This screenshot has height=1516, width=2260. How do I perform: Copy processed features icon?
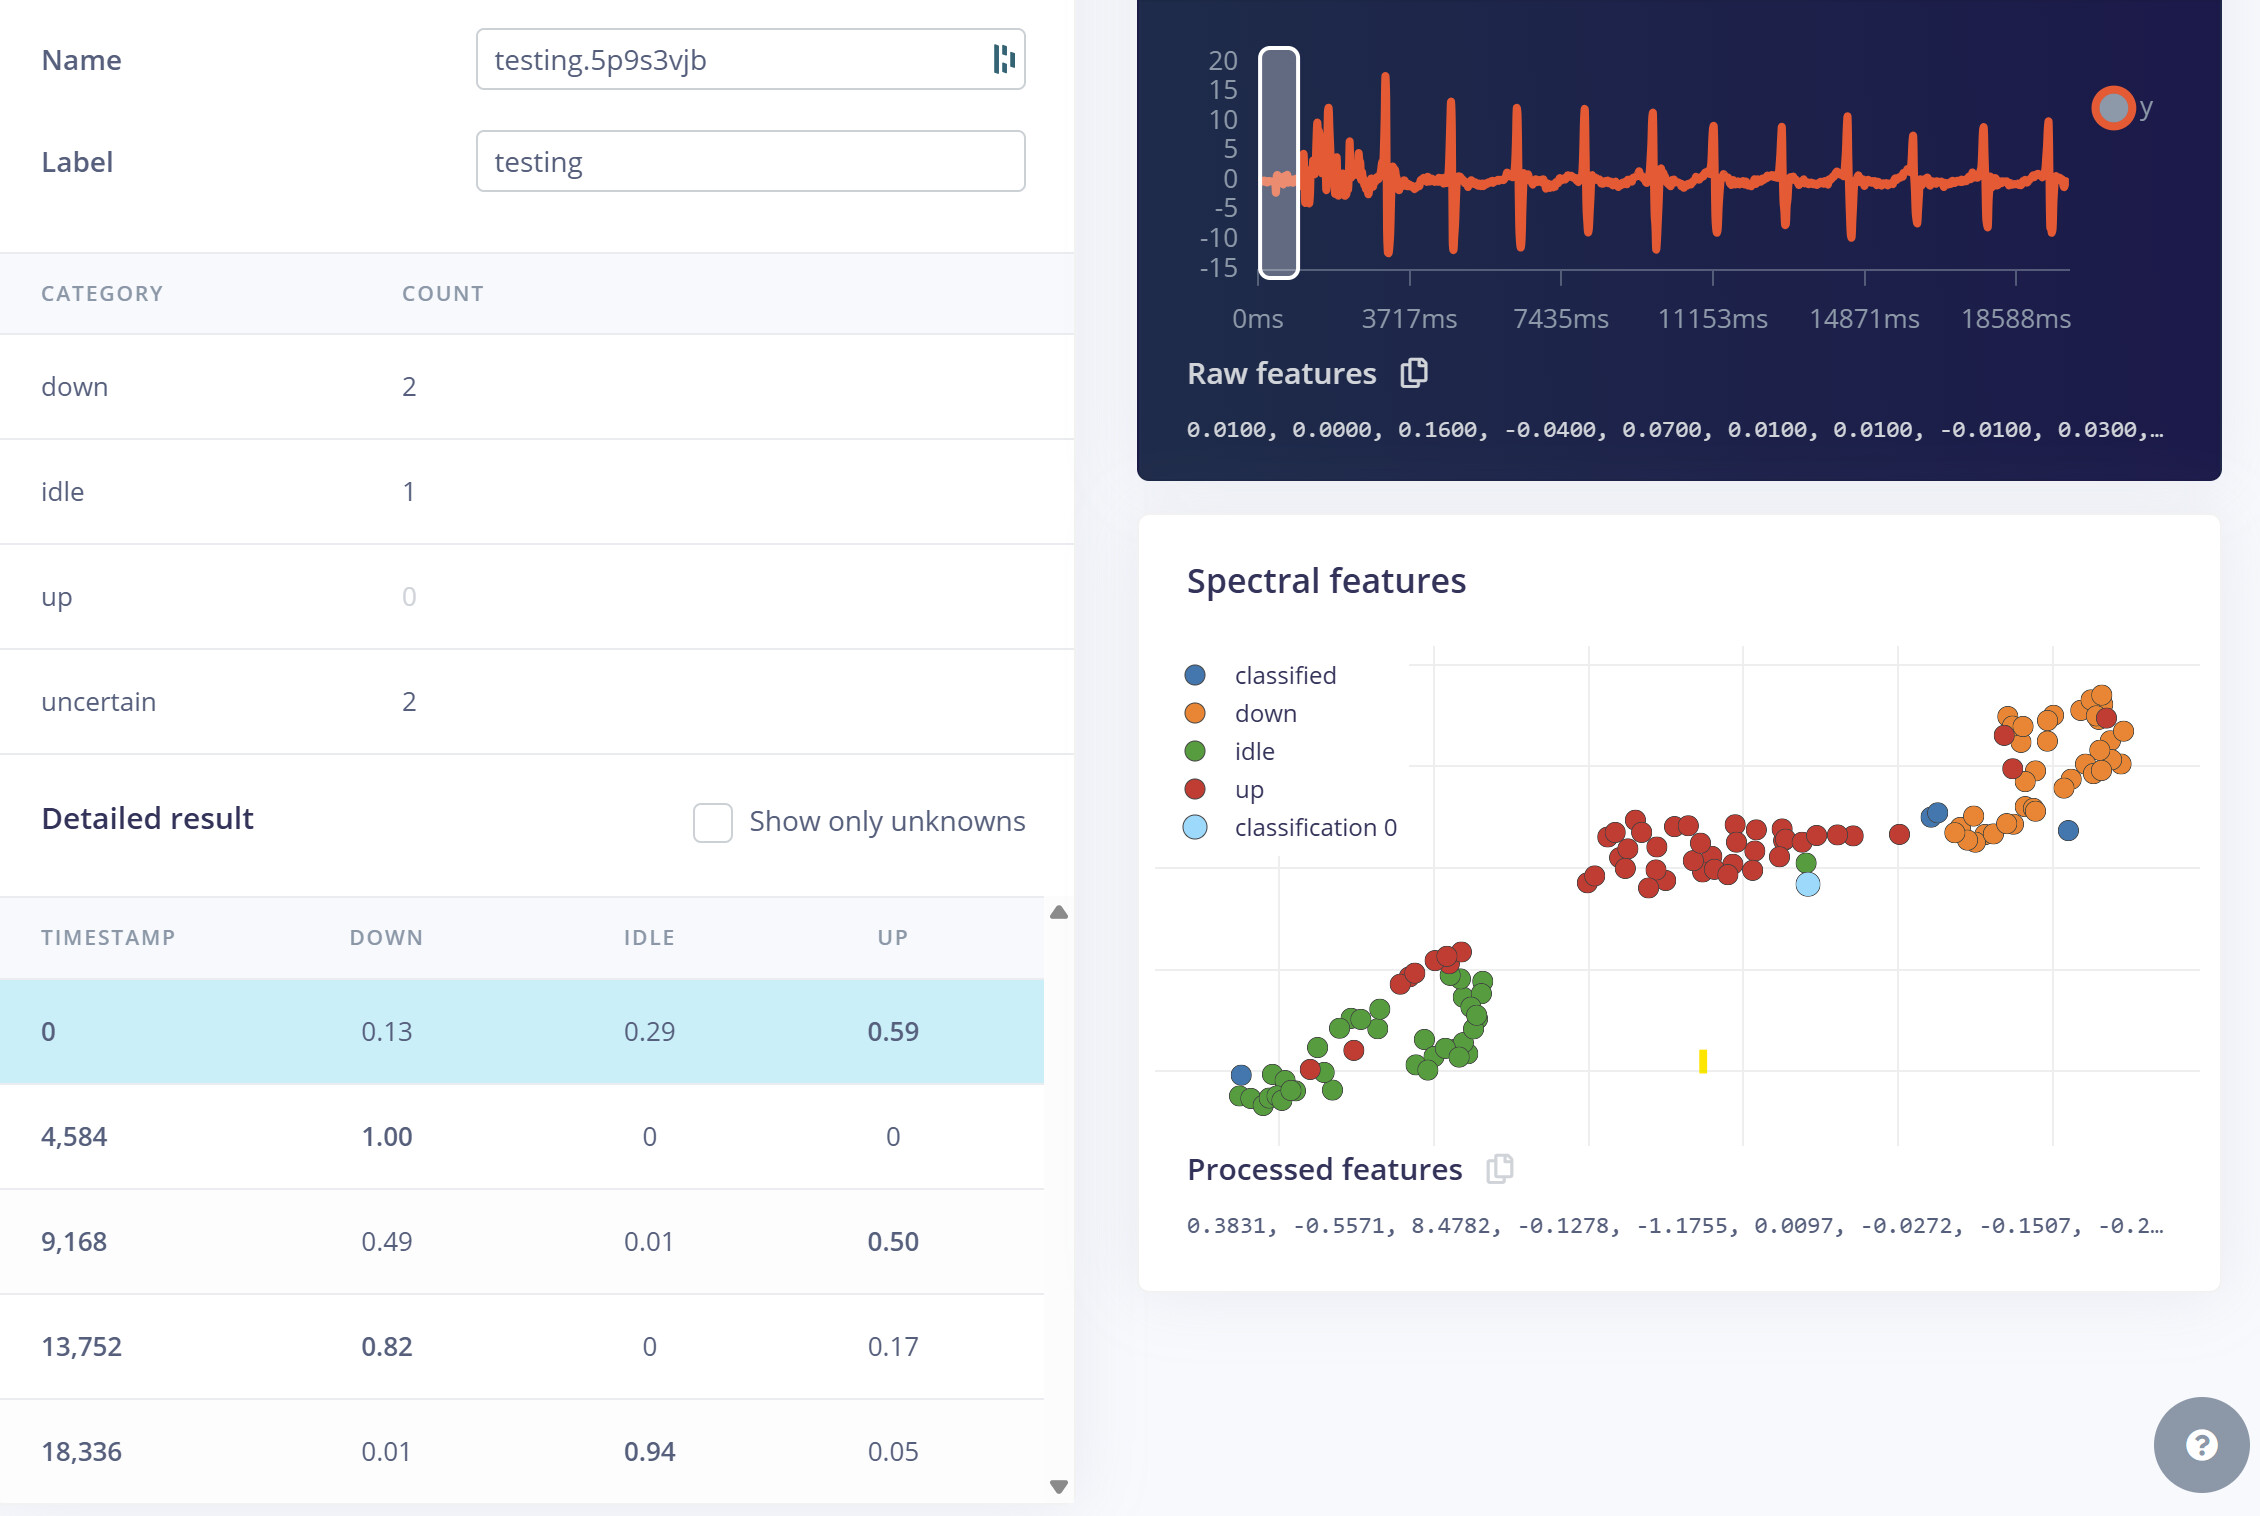1499,1168
